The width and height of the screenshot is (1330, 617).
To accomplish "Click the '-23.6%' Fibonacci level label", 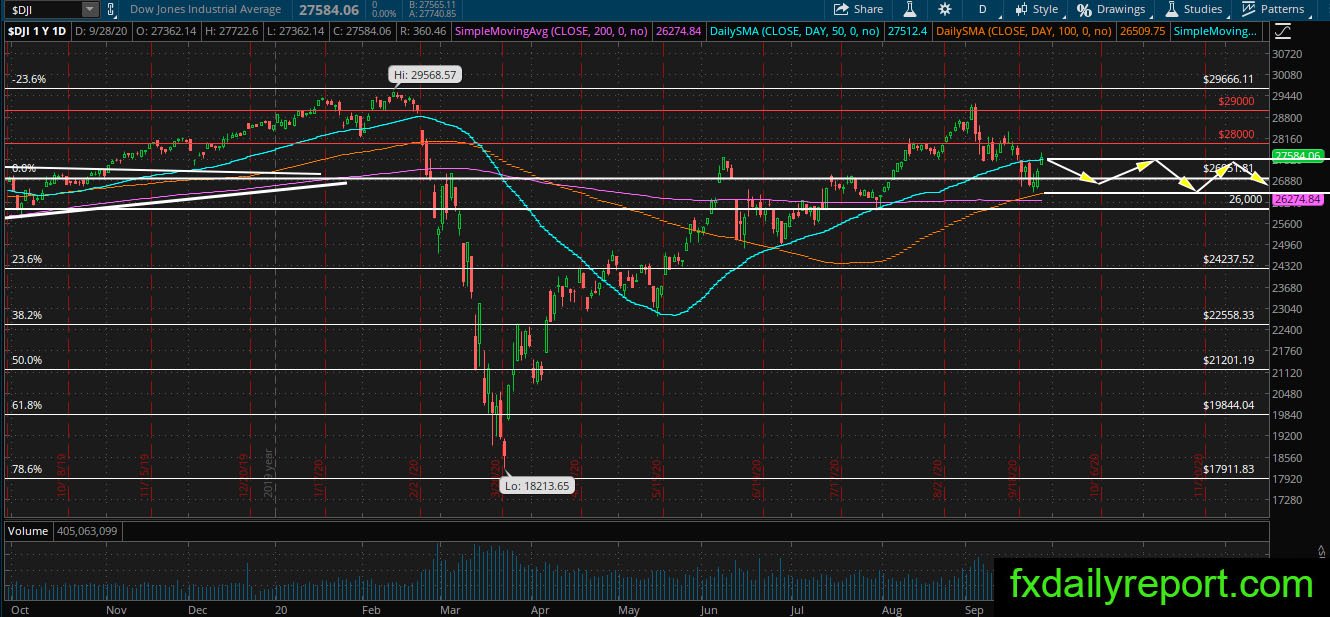I will pos(28,79).
